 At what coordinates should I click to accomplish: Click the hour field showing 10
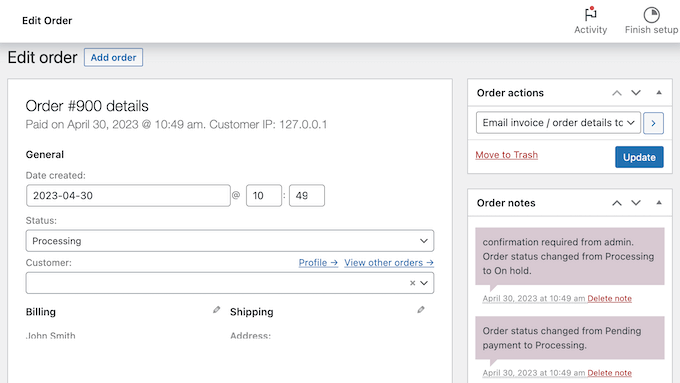(264, 196)
